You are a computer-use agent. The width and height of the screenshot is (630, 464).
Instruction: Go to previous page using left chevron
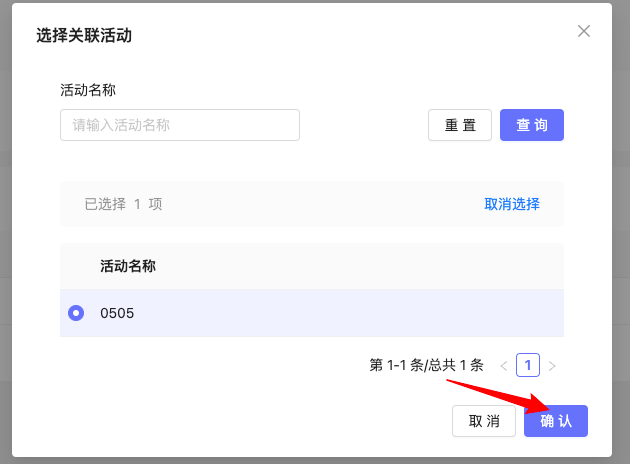point(504,366)
